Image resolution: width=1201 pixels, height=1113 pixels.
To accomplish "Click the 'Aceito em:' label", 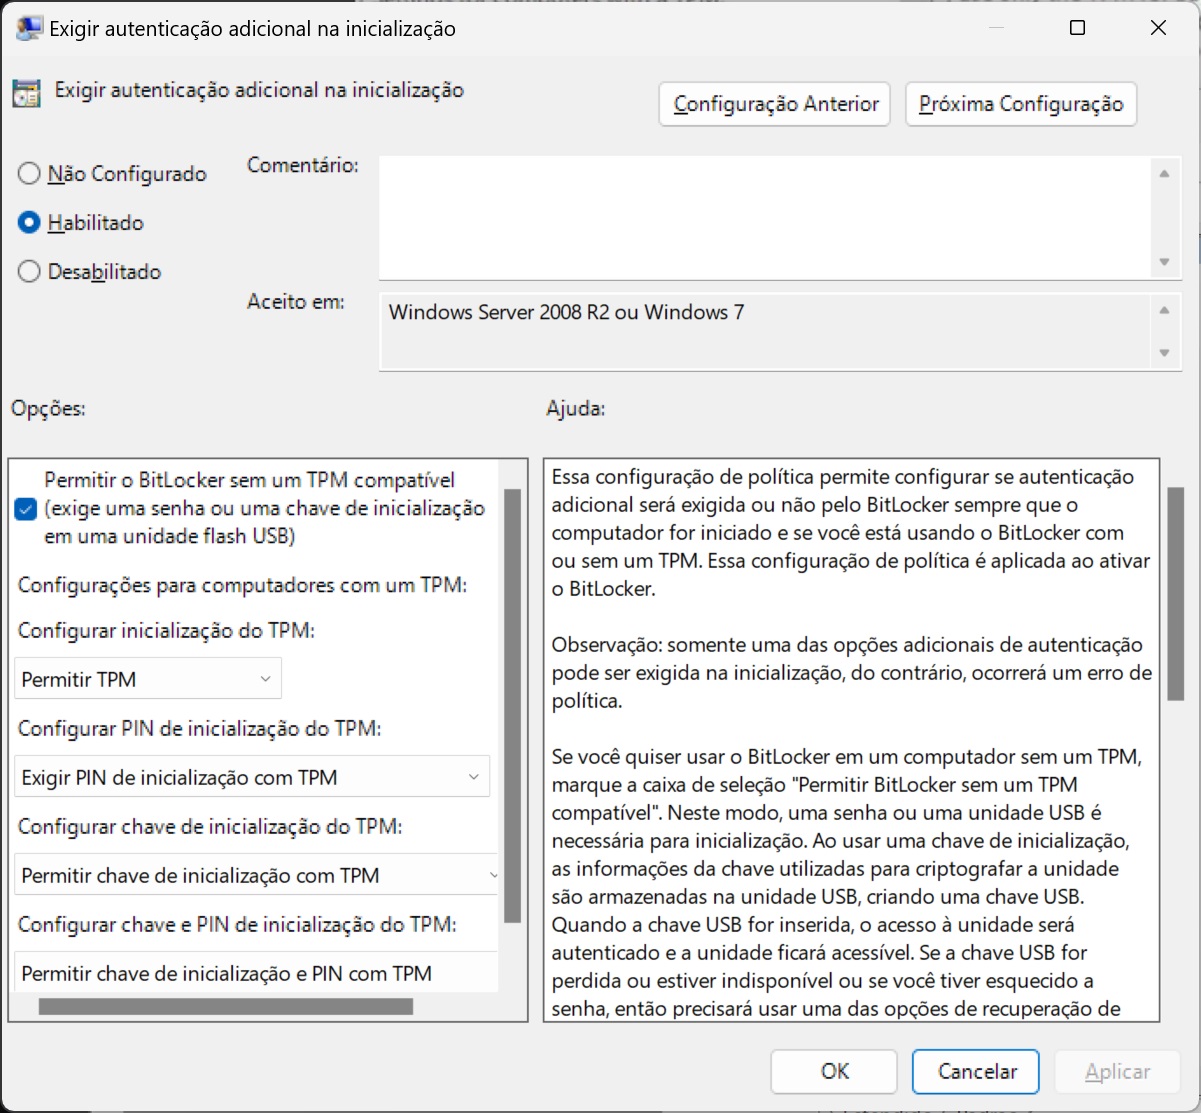I will coord(296,301).
